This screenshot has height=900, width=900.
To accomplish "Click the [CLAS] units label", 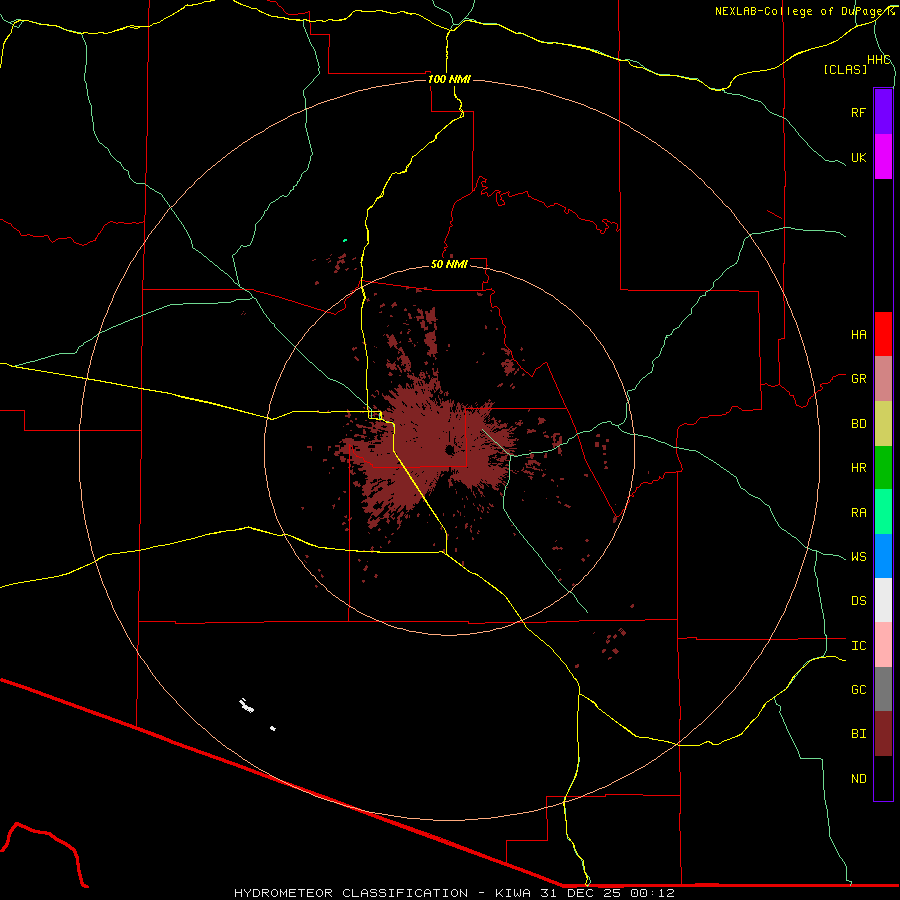I will [845, 69].
